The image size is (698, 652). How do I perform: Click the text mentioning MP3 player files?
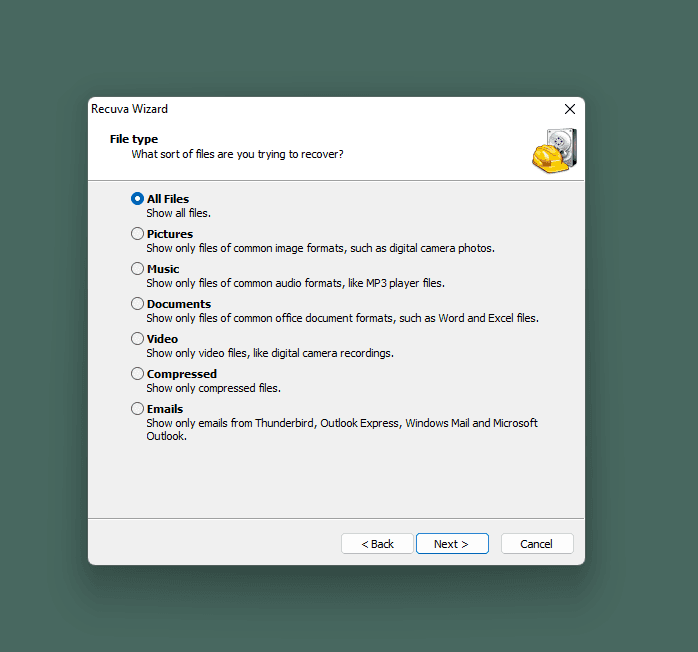pos(296,283)
